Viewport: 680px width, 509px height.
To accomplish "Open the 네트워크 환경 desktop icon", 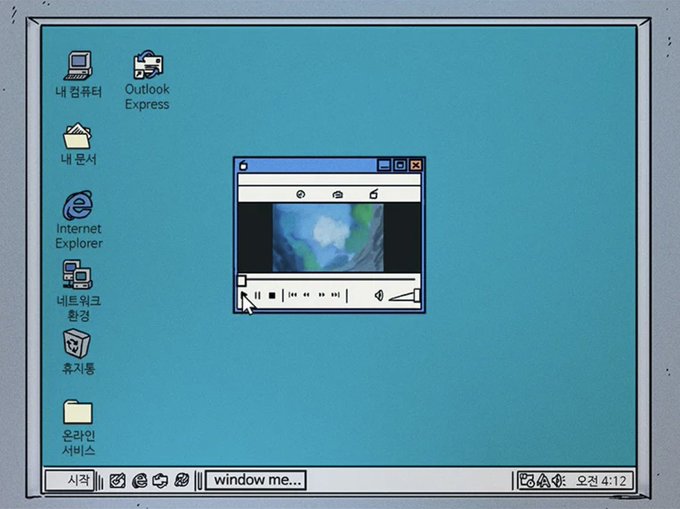I will click(x=78, y=290).
